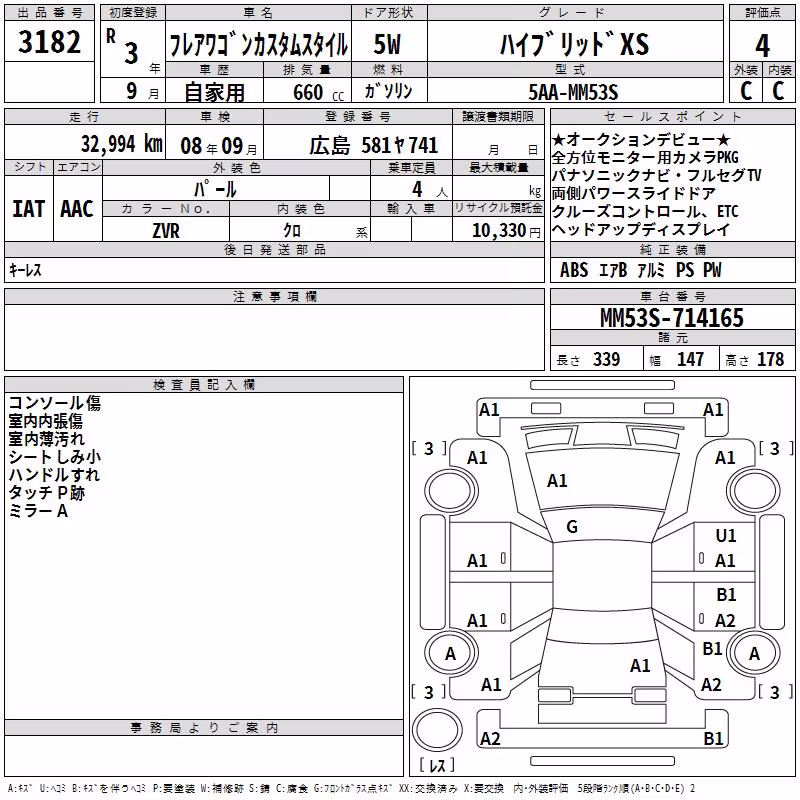The width and height of the screenshot is (800, 800).
Task: Click inspector note シートしみ小
Action: (x=55, y=457)
